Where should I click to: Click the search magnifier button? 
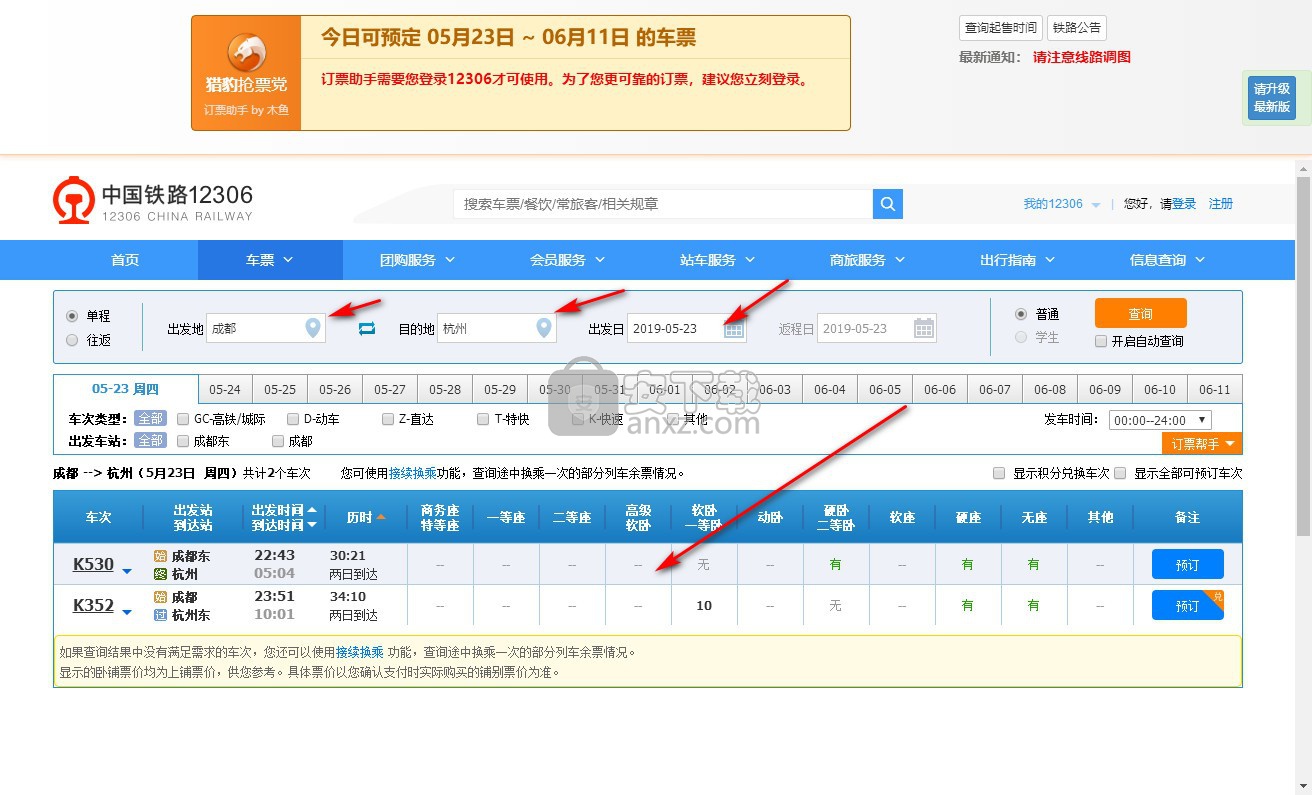[x=887, y=204]
